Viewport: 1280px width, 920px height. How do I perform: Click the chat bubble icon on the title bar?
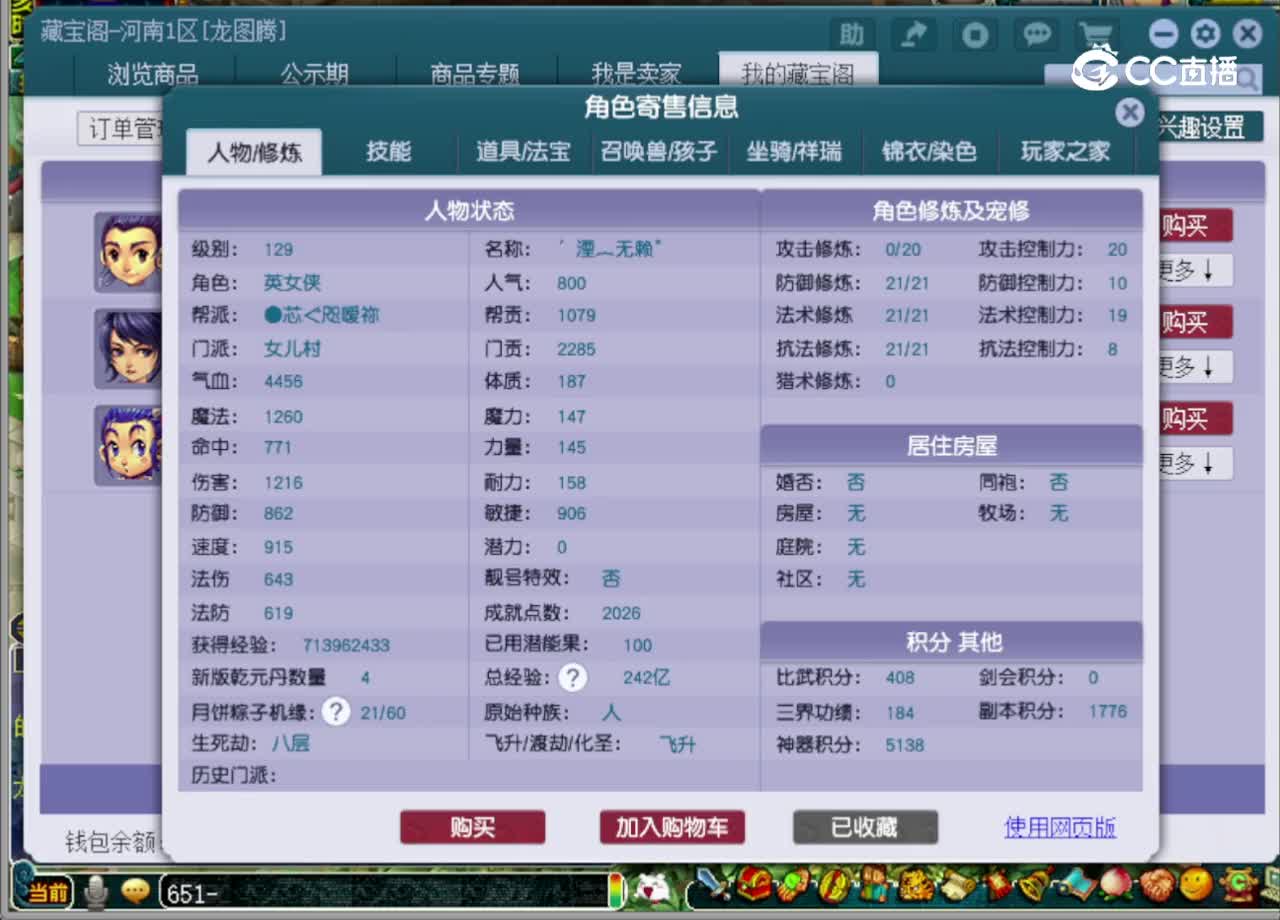click(1036, 34)
